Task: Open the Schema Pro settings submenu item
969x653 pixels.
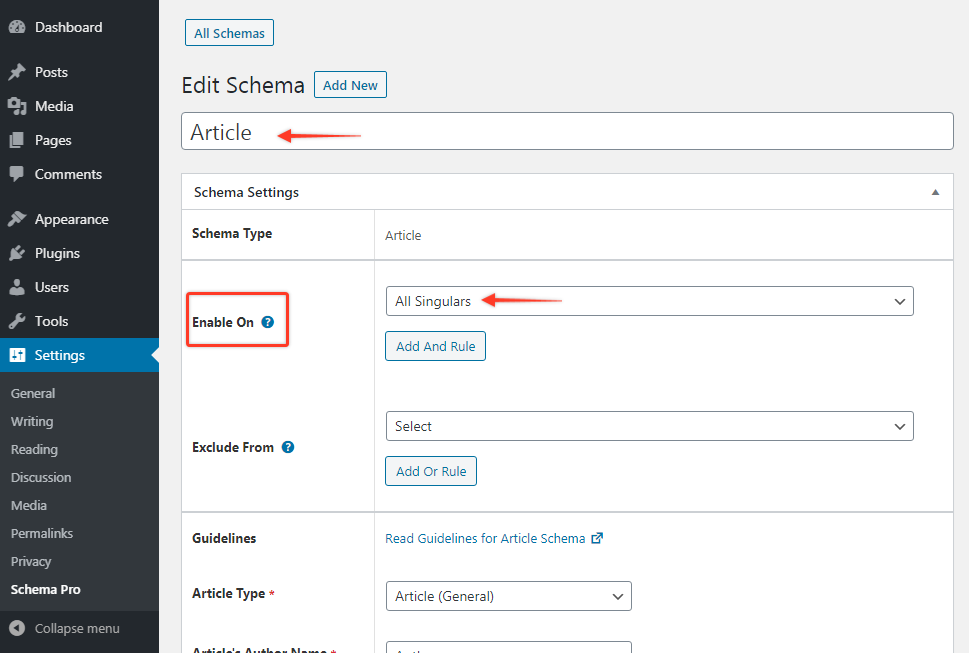Action: click(46, 589)
